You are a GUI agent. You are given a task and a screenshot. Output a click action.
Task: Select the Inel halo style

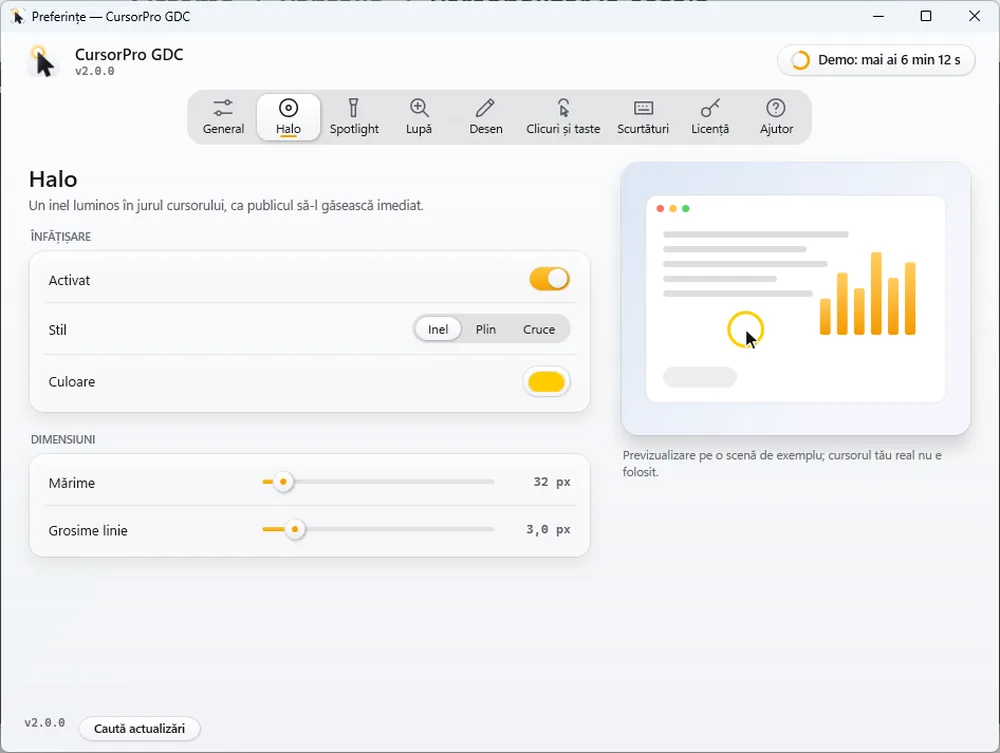click(438, 330)
